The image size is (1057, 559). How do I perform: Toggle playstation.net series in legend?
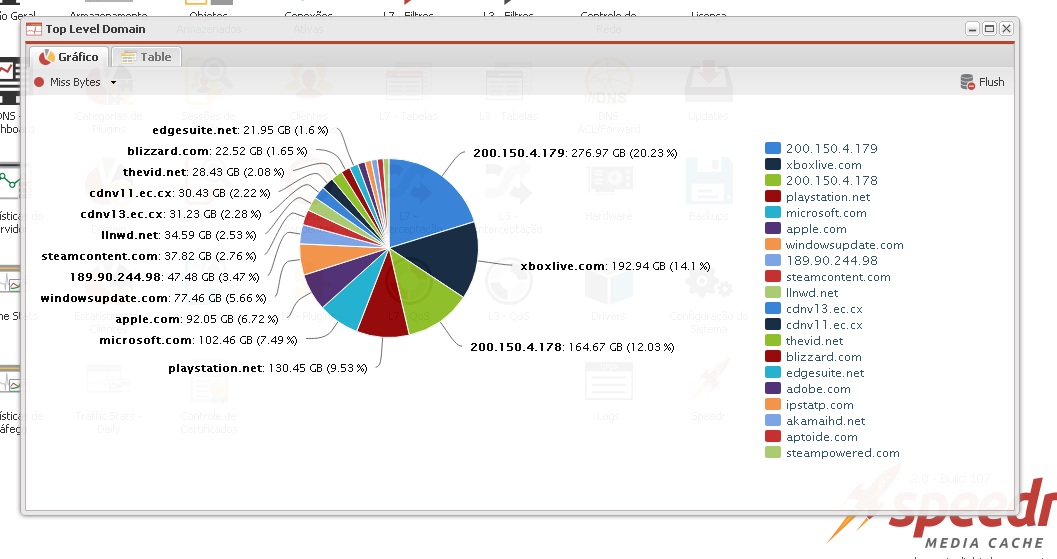coord(827,197)
